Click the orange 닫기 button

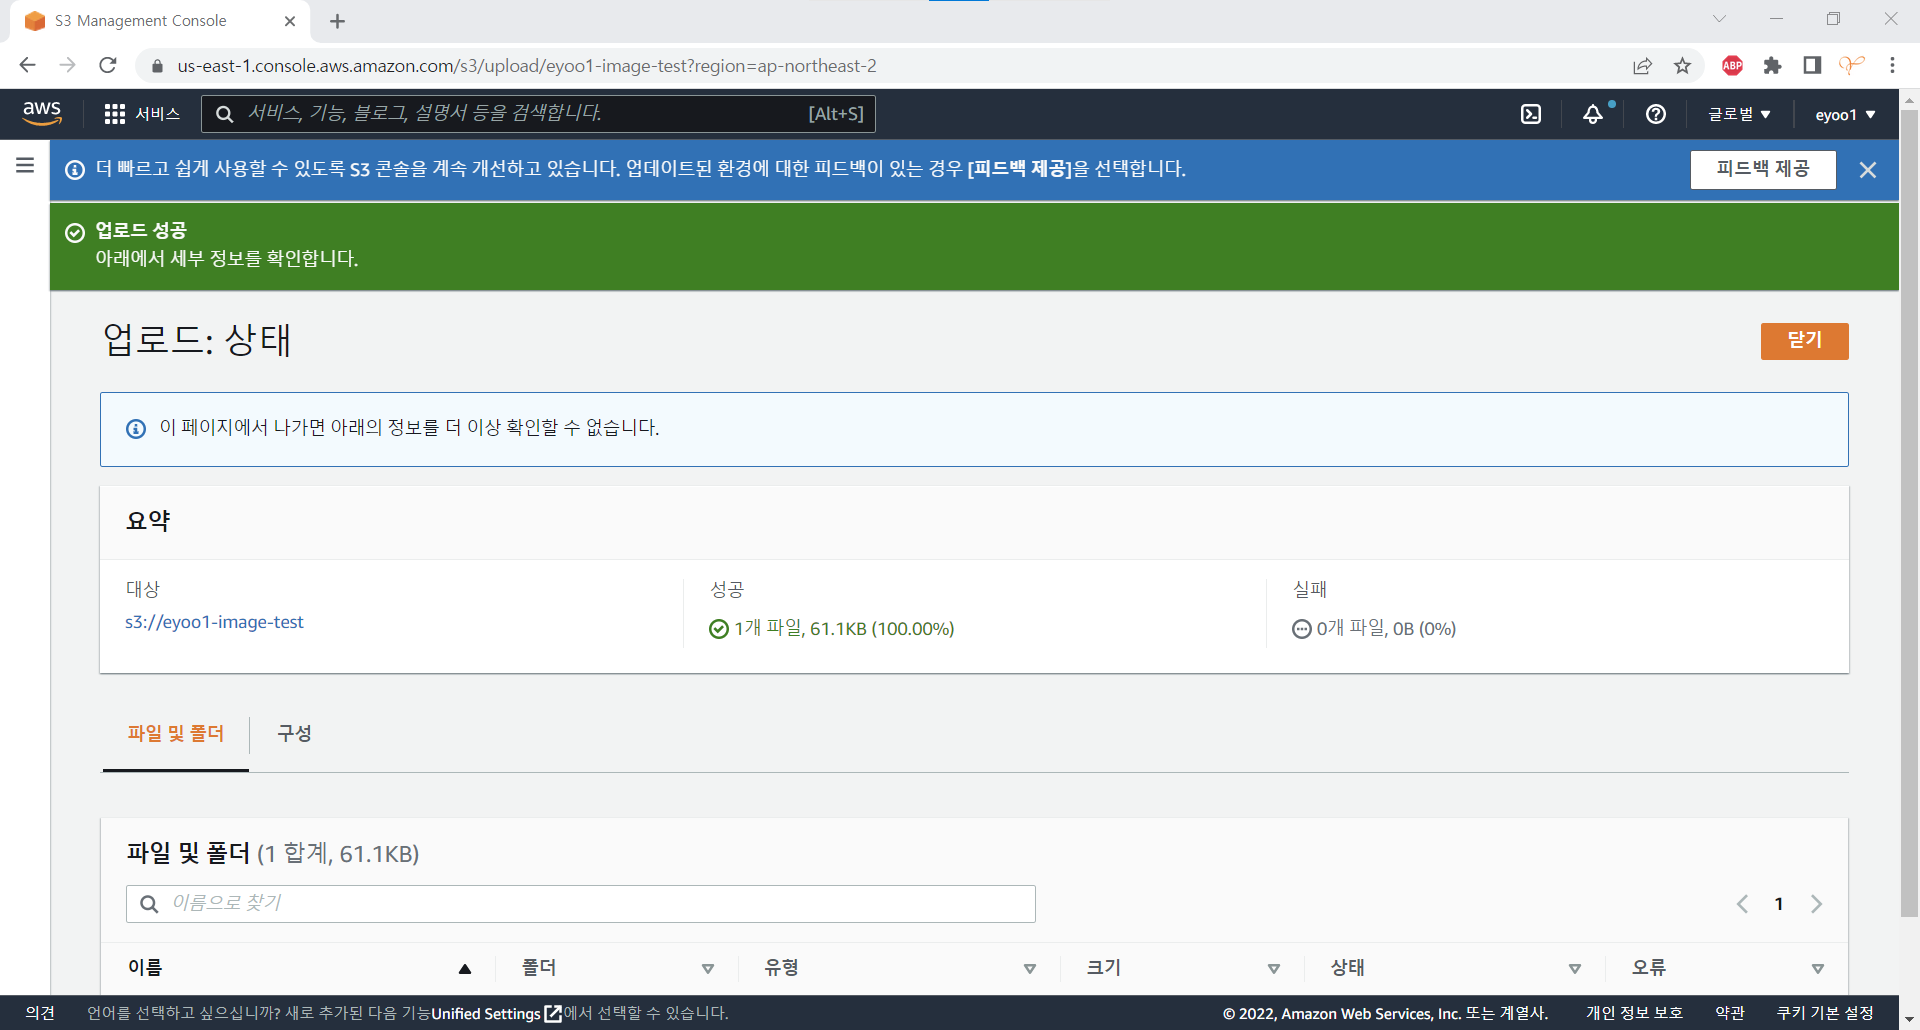[x=1804, y=341]
